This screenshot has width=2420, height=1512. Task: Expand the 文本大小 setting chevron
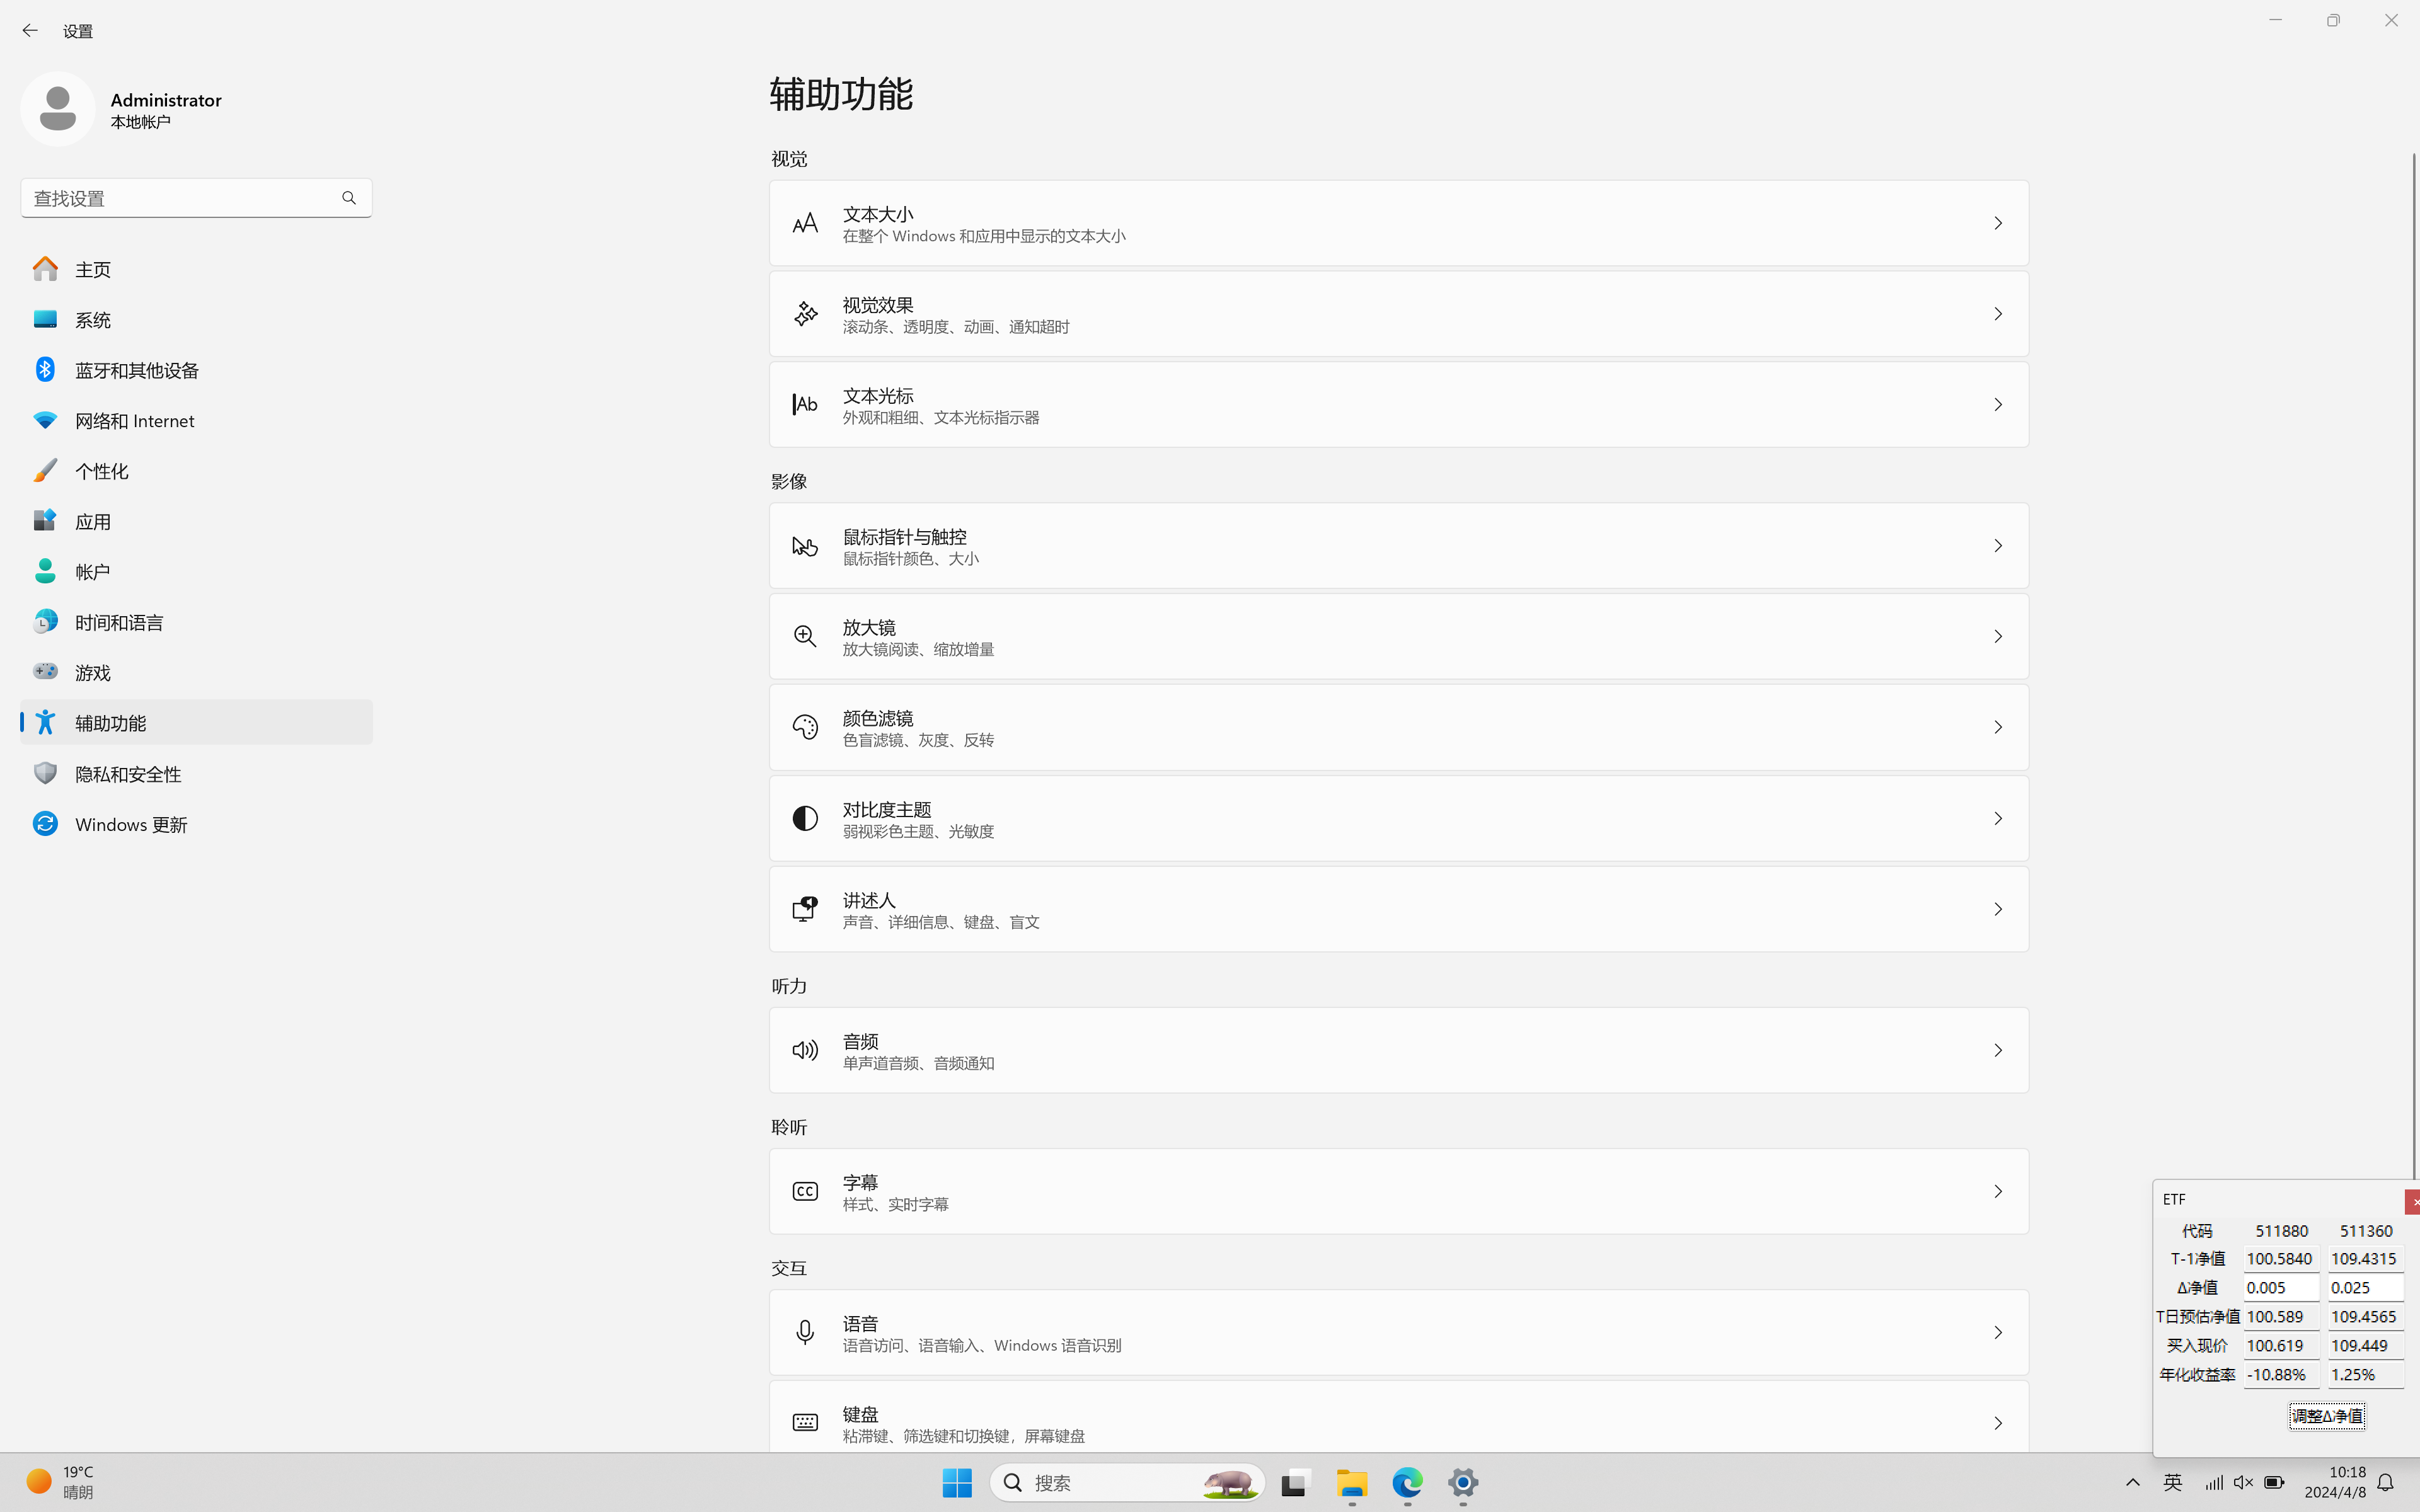tap(1997, 224)
